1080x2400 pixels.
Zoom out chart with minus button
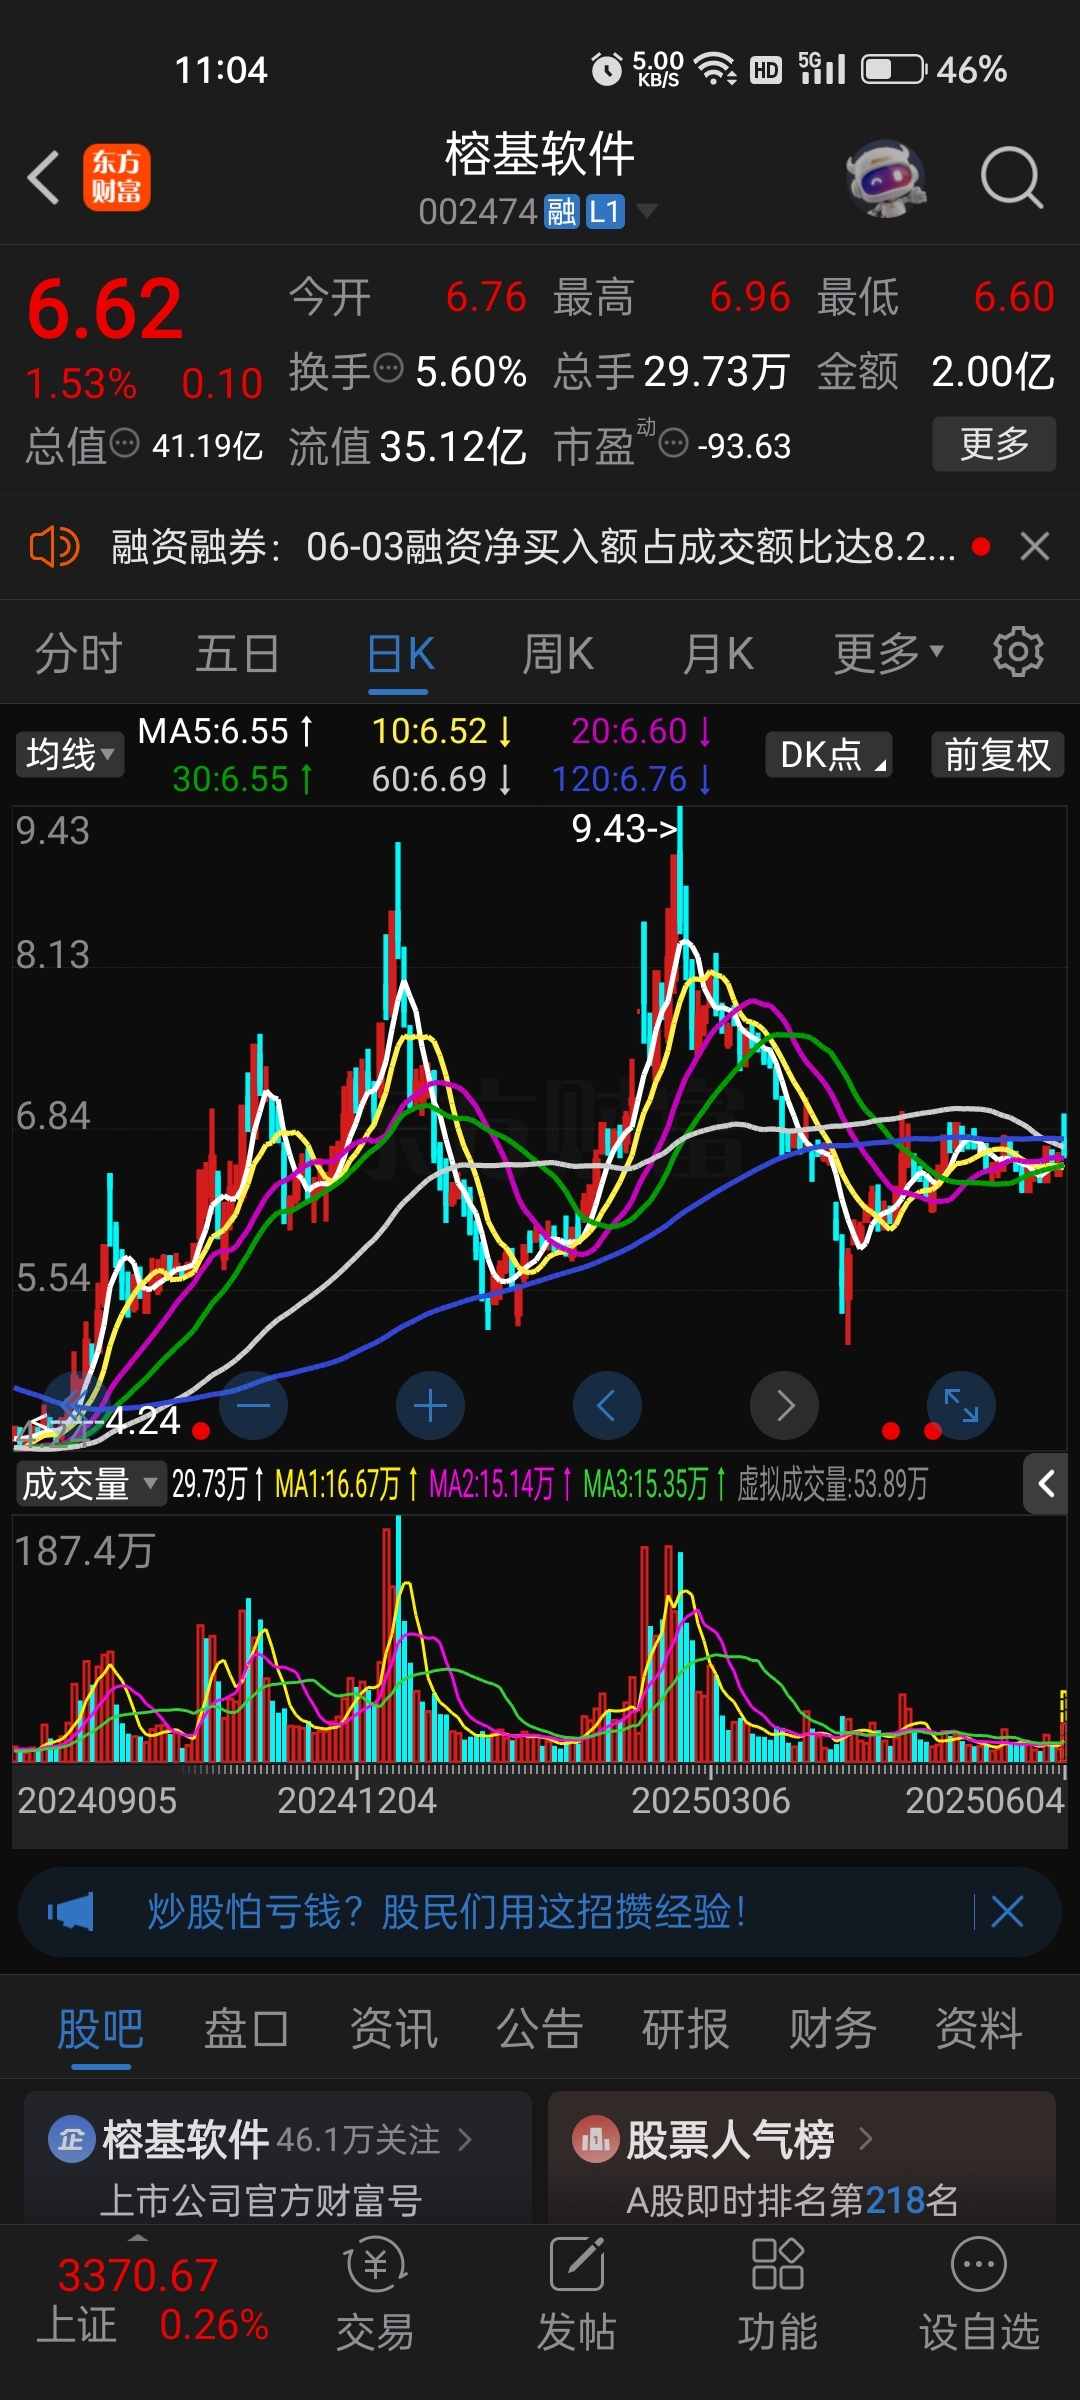click(x=254, y=1405)
